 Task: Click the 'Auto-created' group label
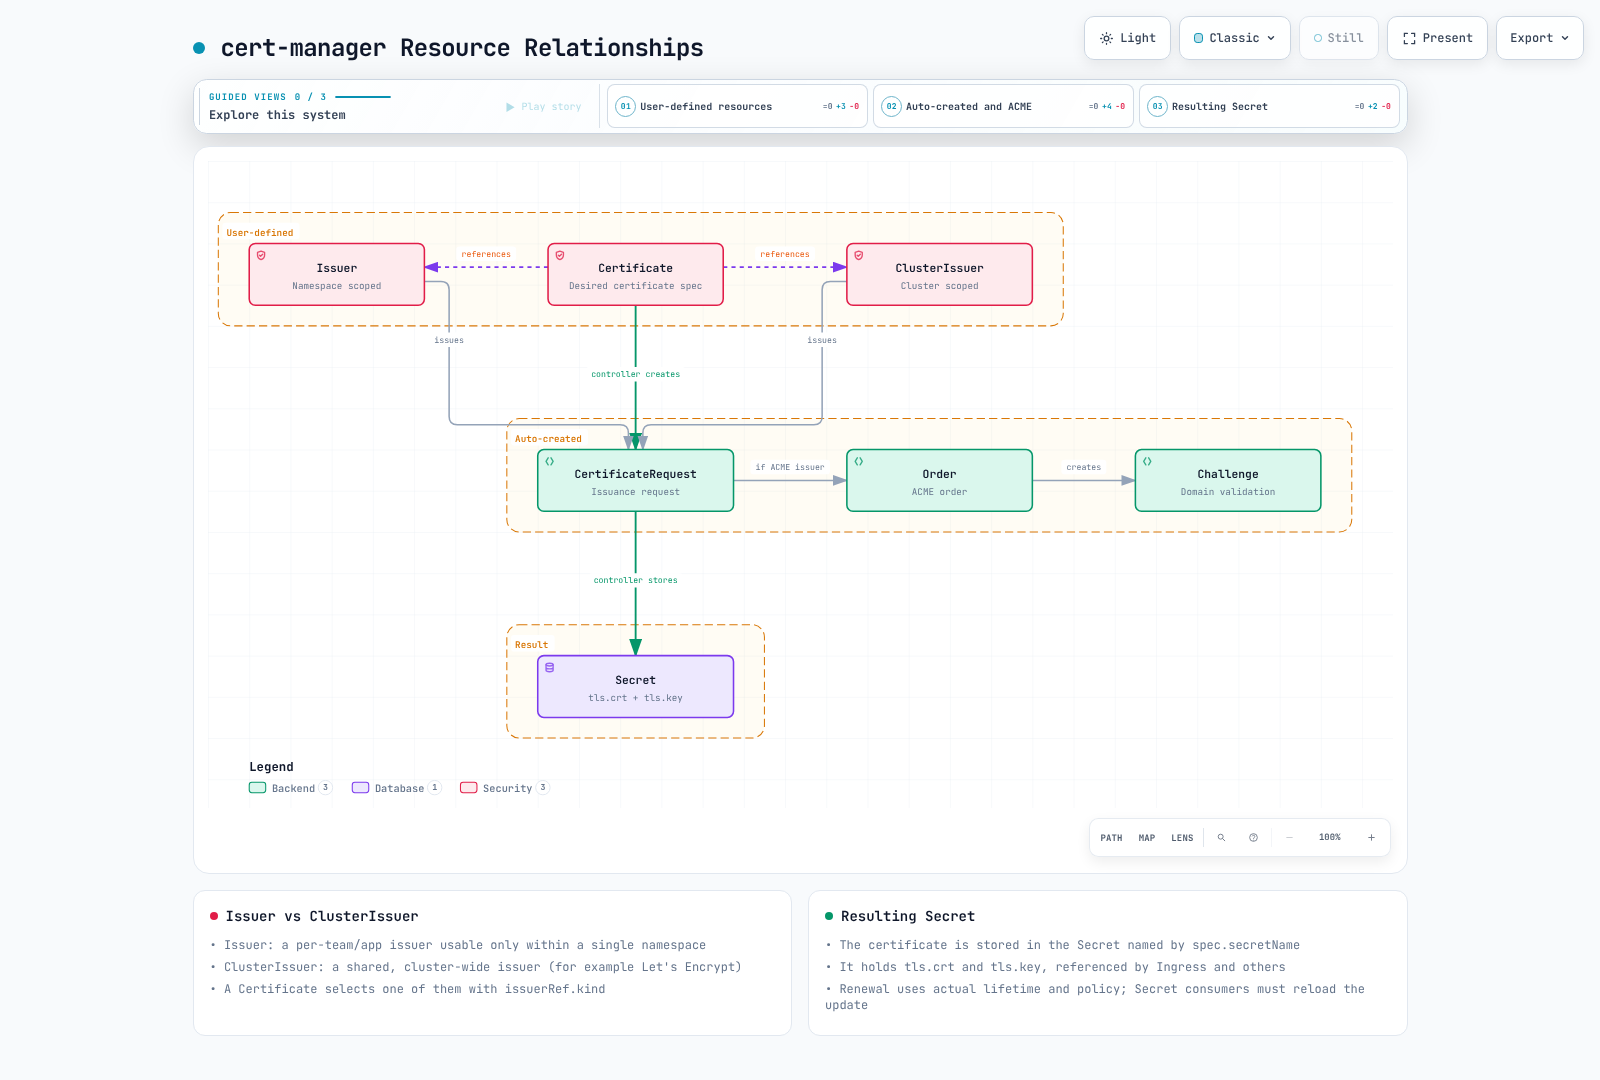[x=548, y=439]
